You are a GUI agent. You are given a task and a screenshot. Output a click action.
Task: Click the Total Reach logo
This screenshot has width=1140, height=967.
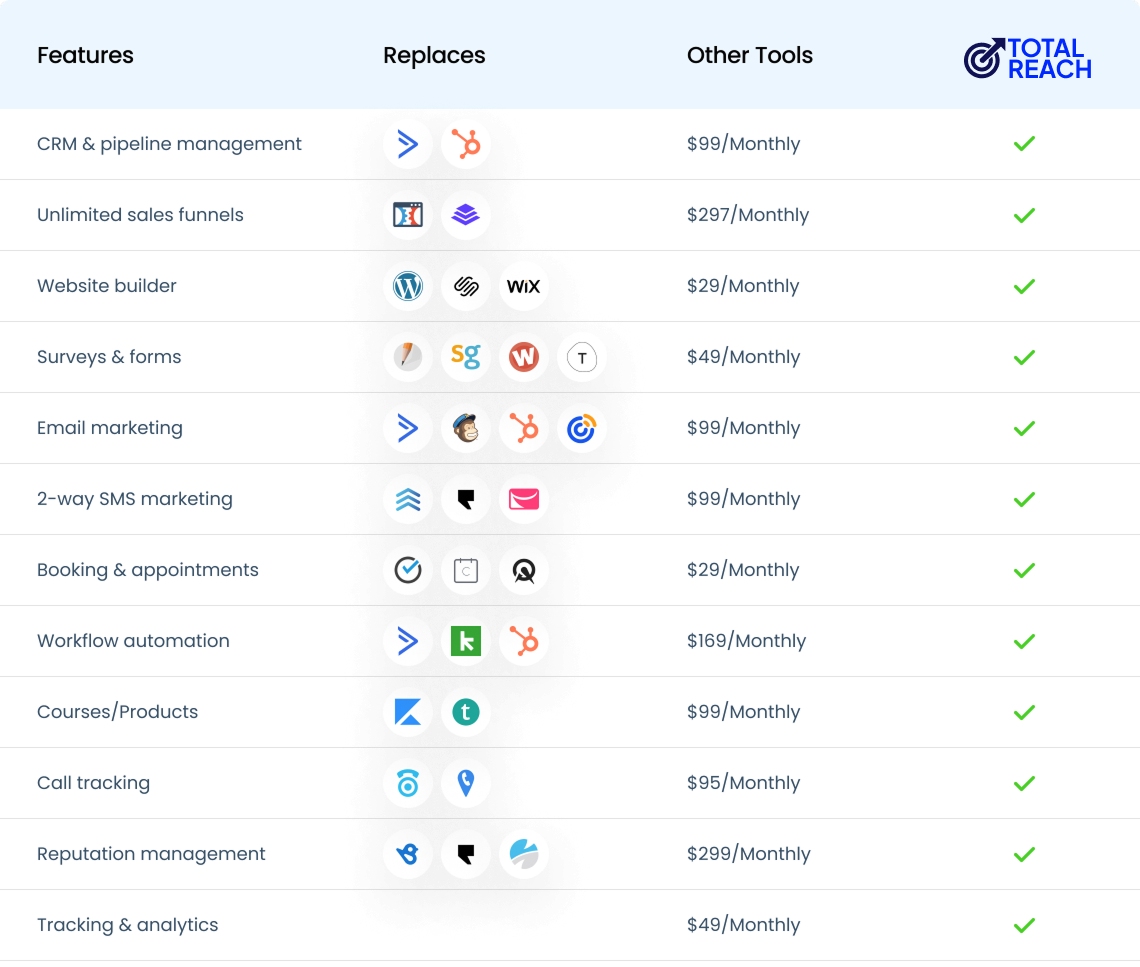pyautogui.click(x=1027, y=58)
